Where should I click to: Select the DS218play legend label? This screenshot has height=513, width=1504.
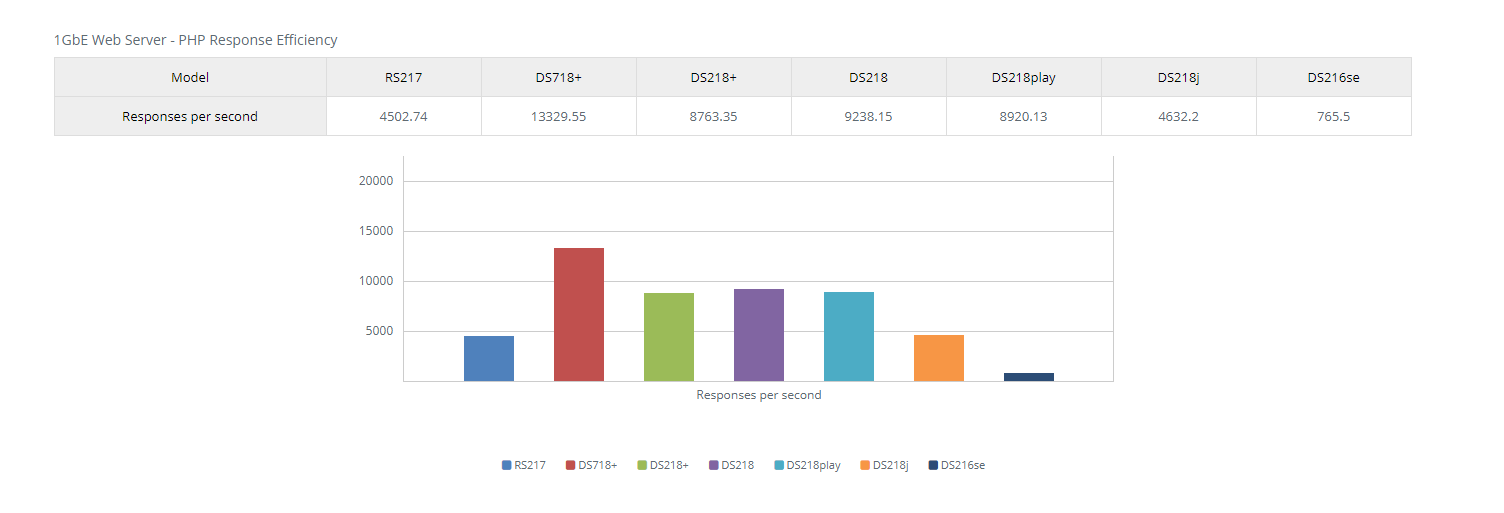(x=814, y=465)
